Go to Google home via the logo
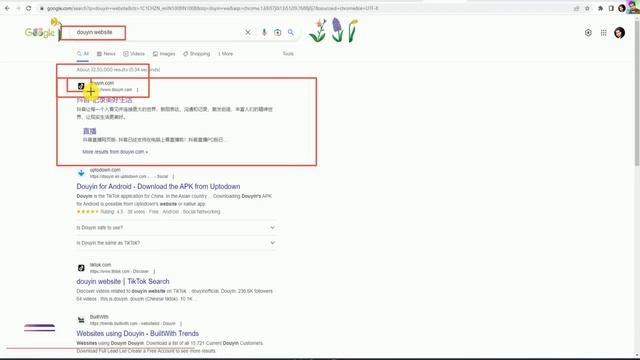This screenshot has height=360, width=640. 40,32
